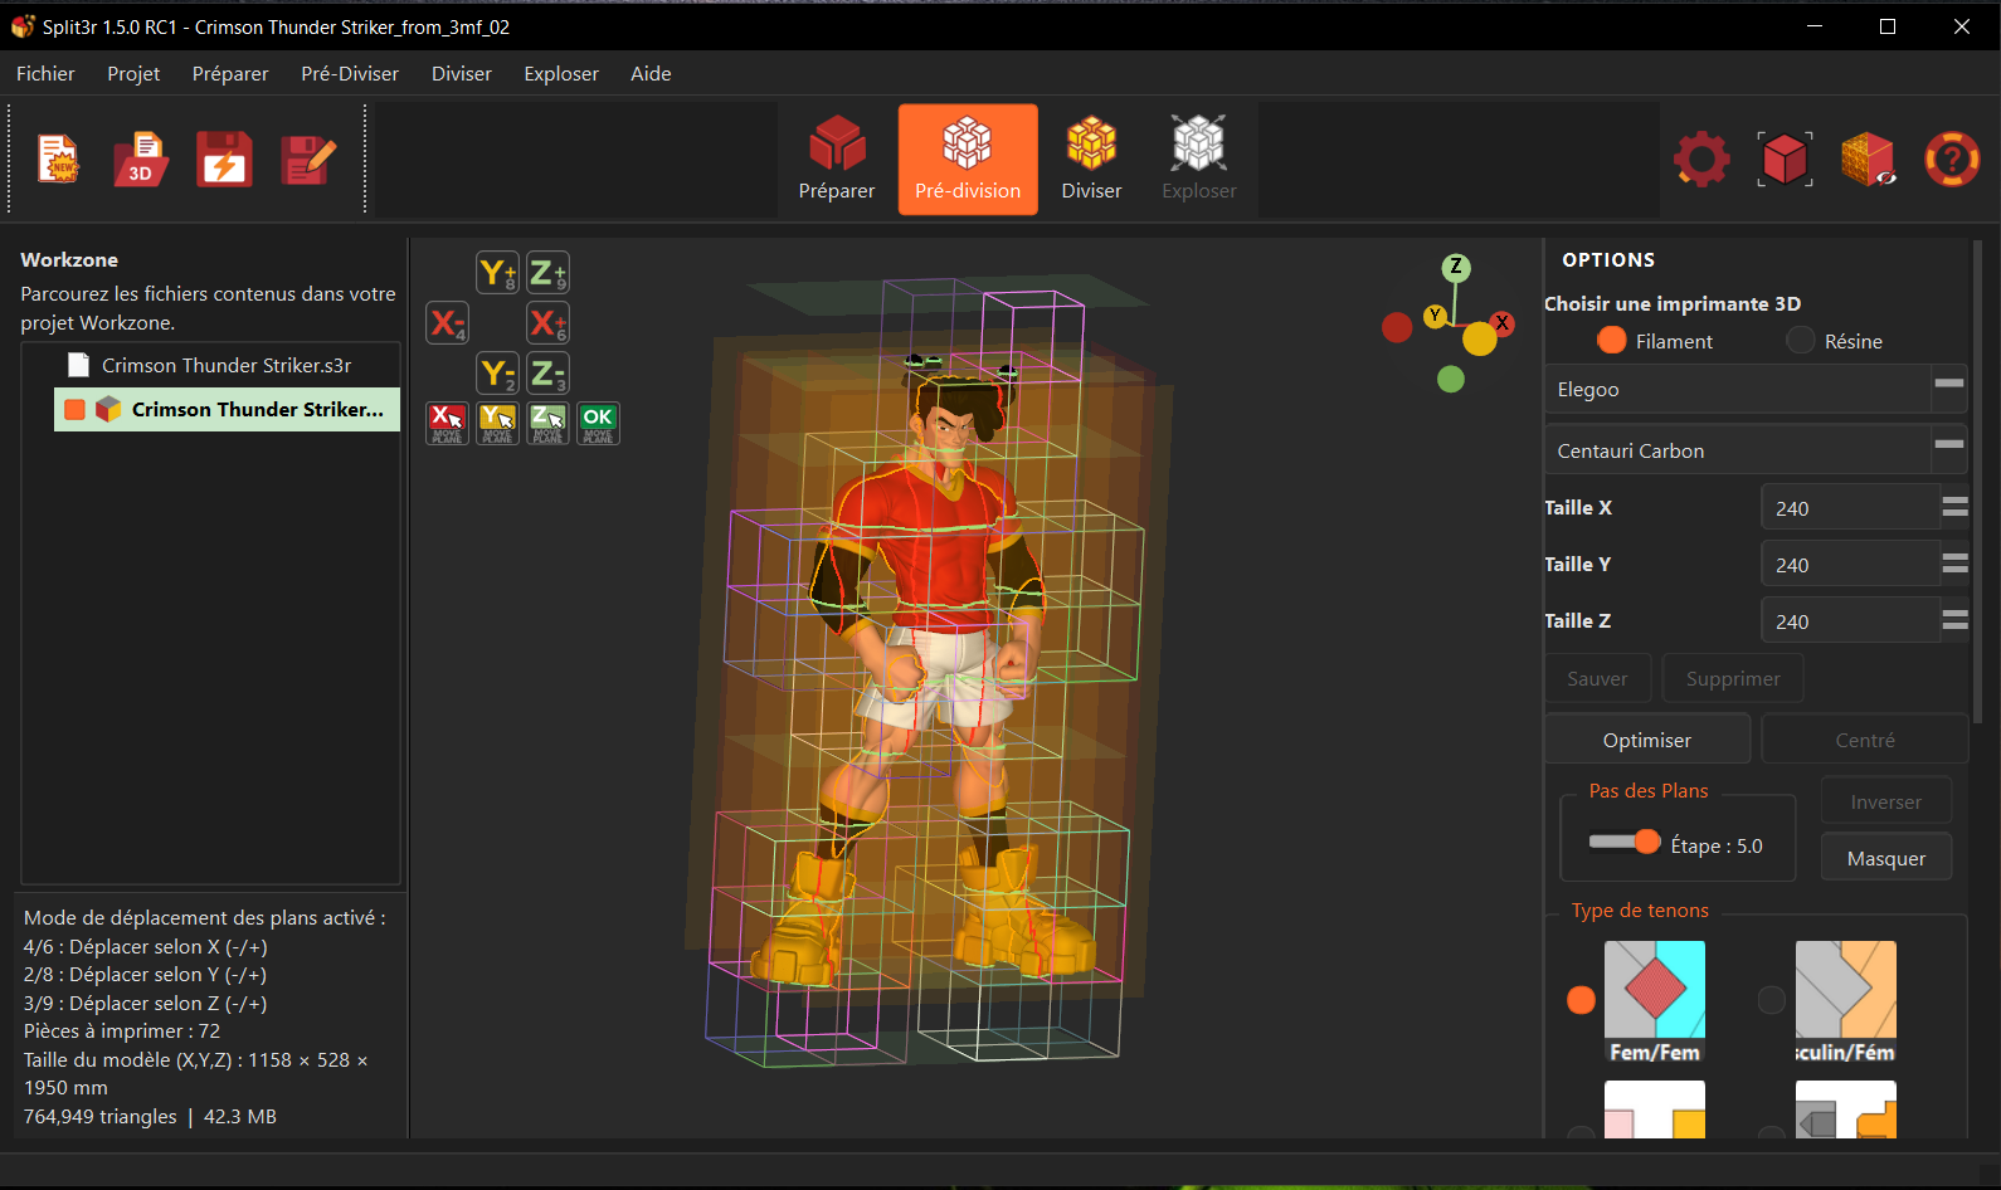The height and width of the screenshot is (1190, 2001).
Task: Click the Options panel vertical scrollbar
Action: (1977, 480)
